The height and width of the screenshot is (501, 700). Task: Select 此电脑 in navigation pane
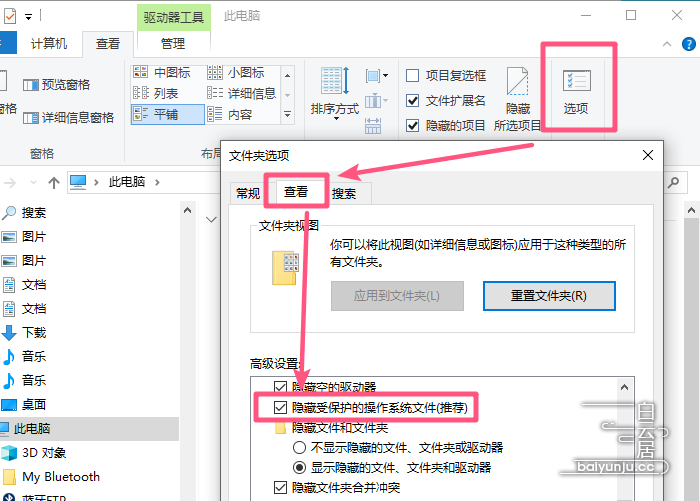coord(89,429)
